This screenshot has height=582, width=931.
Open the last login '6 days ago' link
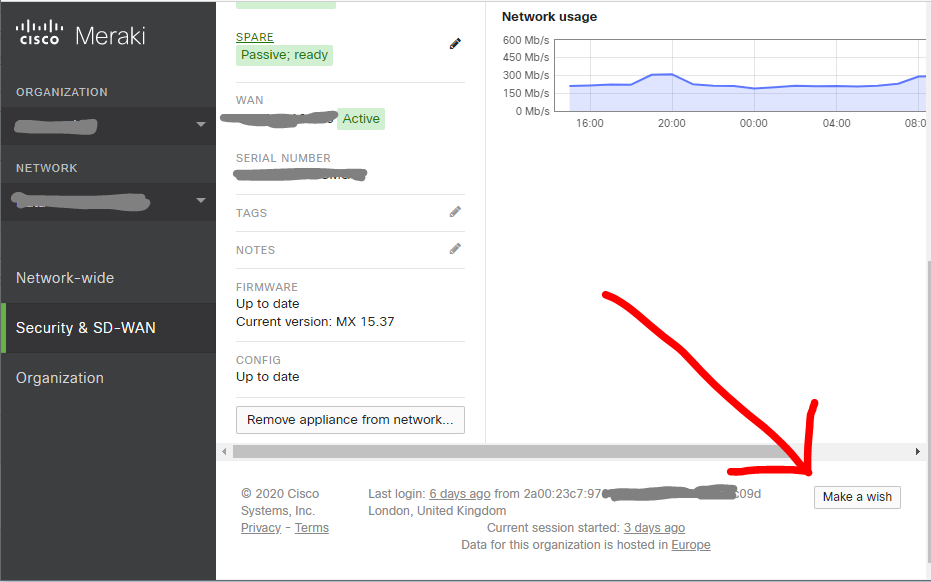(x=460, y=493)
